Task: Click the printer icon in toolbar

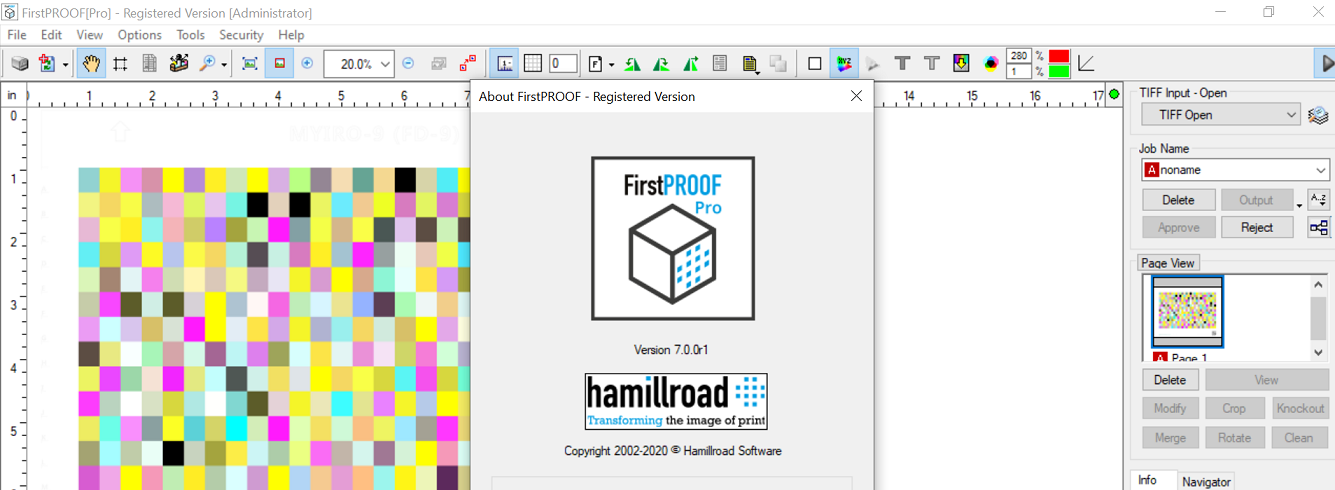Action: [x=19, y=63]
